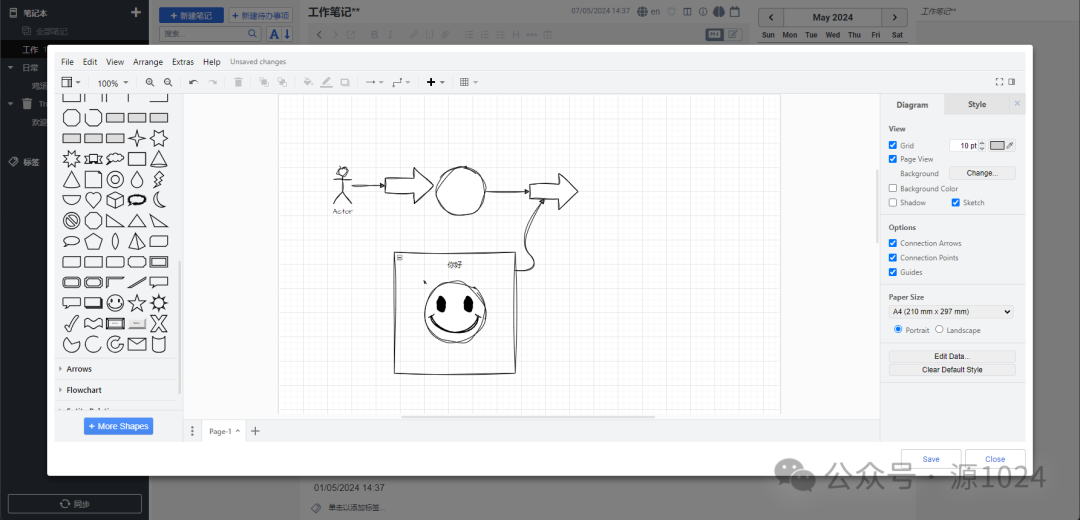Open the connection arrow style dropdown

(x=374, y=82)
